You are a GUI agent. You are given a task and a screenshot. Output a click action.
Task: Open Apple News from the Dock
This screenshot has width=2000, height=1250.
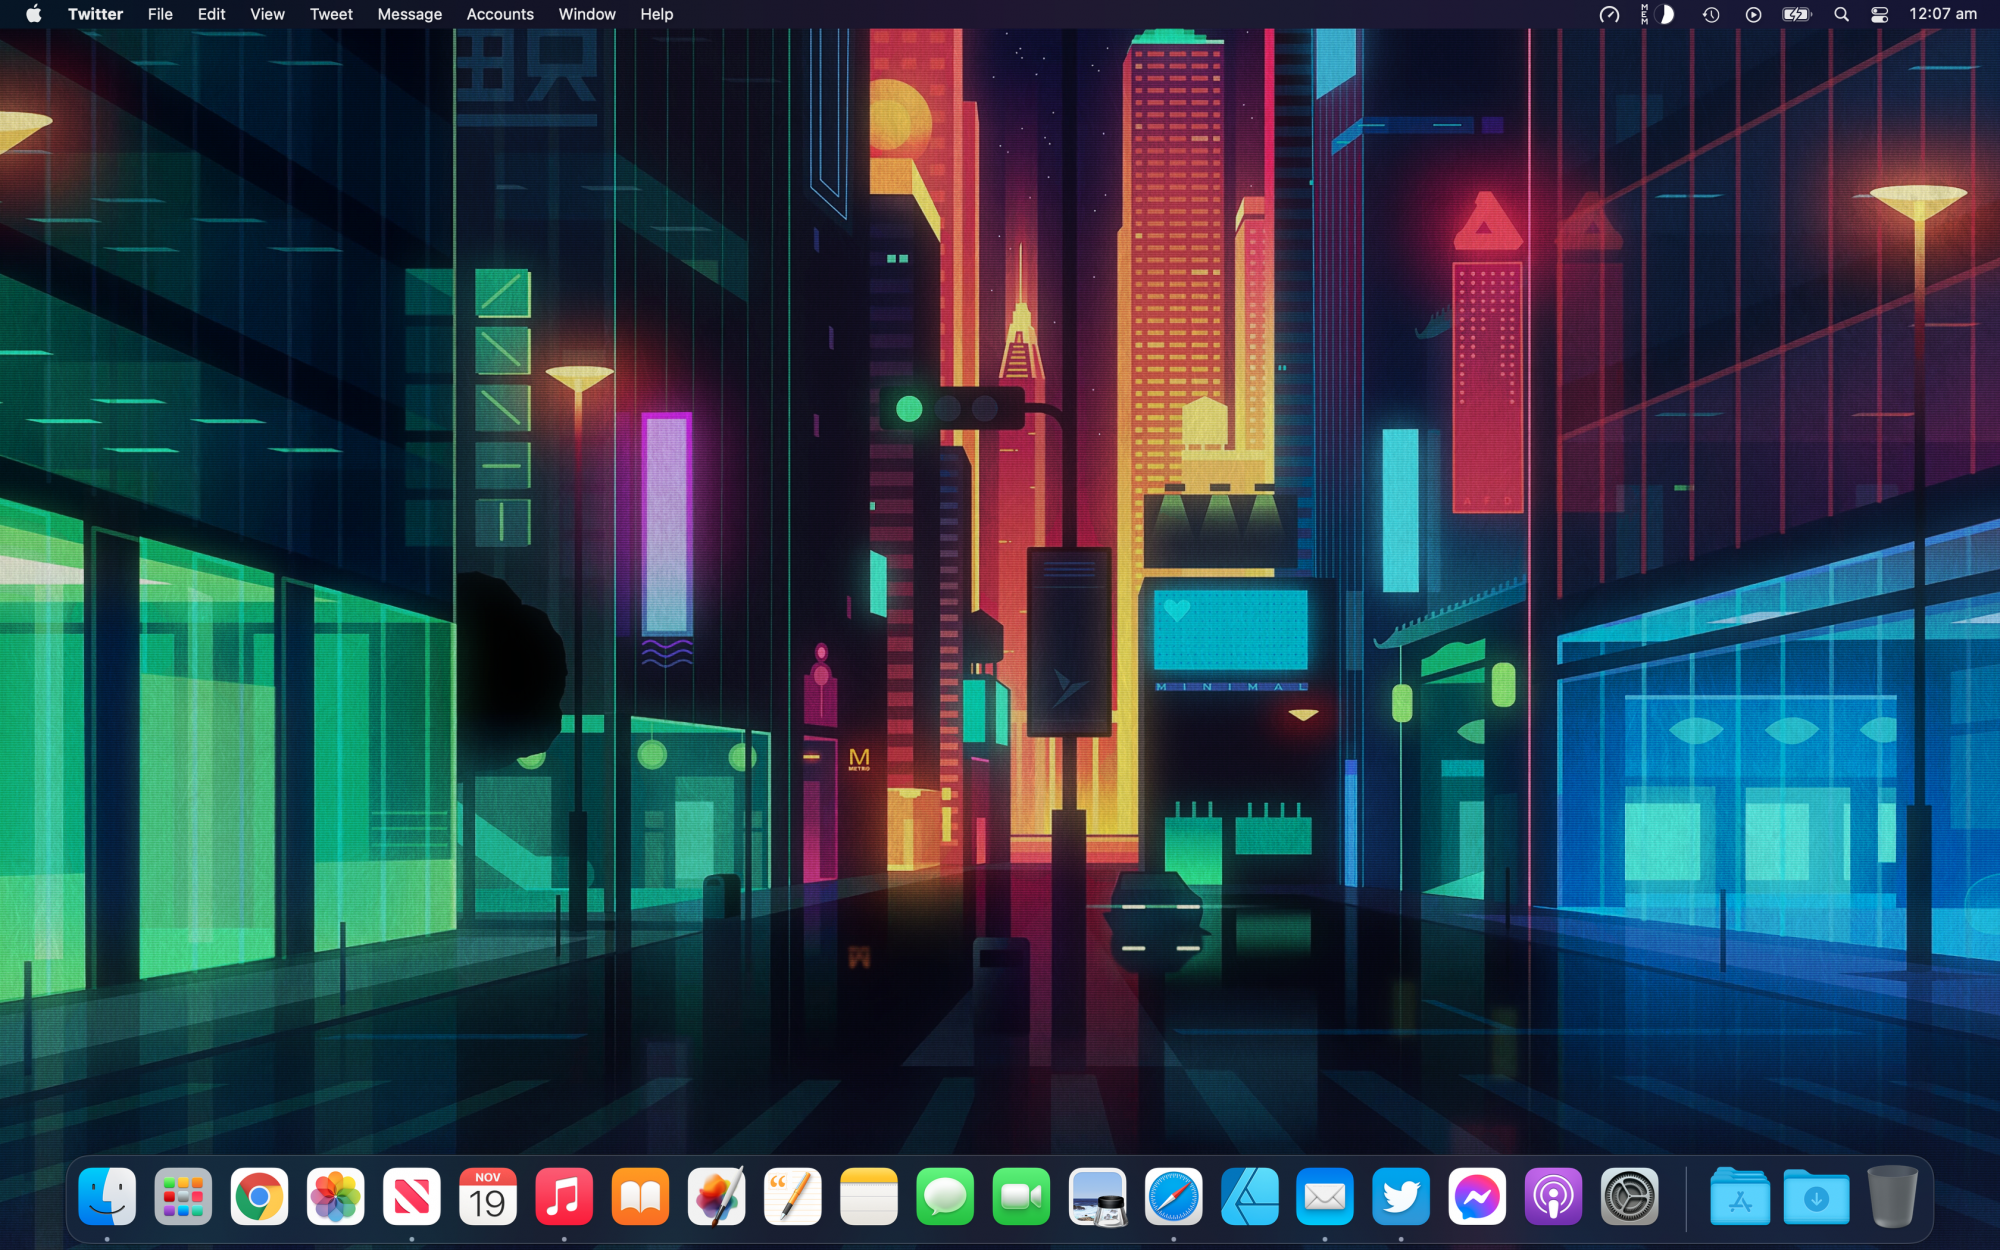pos(411,1196)
